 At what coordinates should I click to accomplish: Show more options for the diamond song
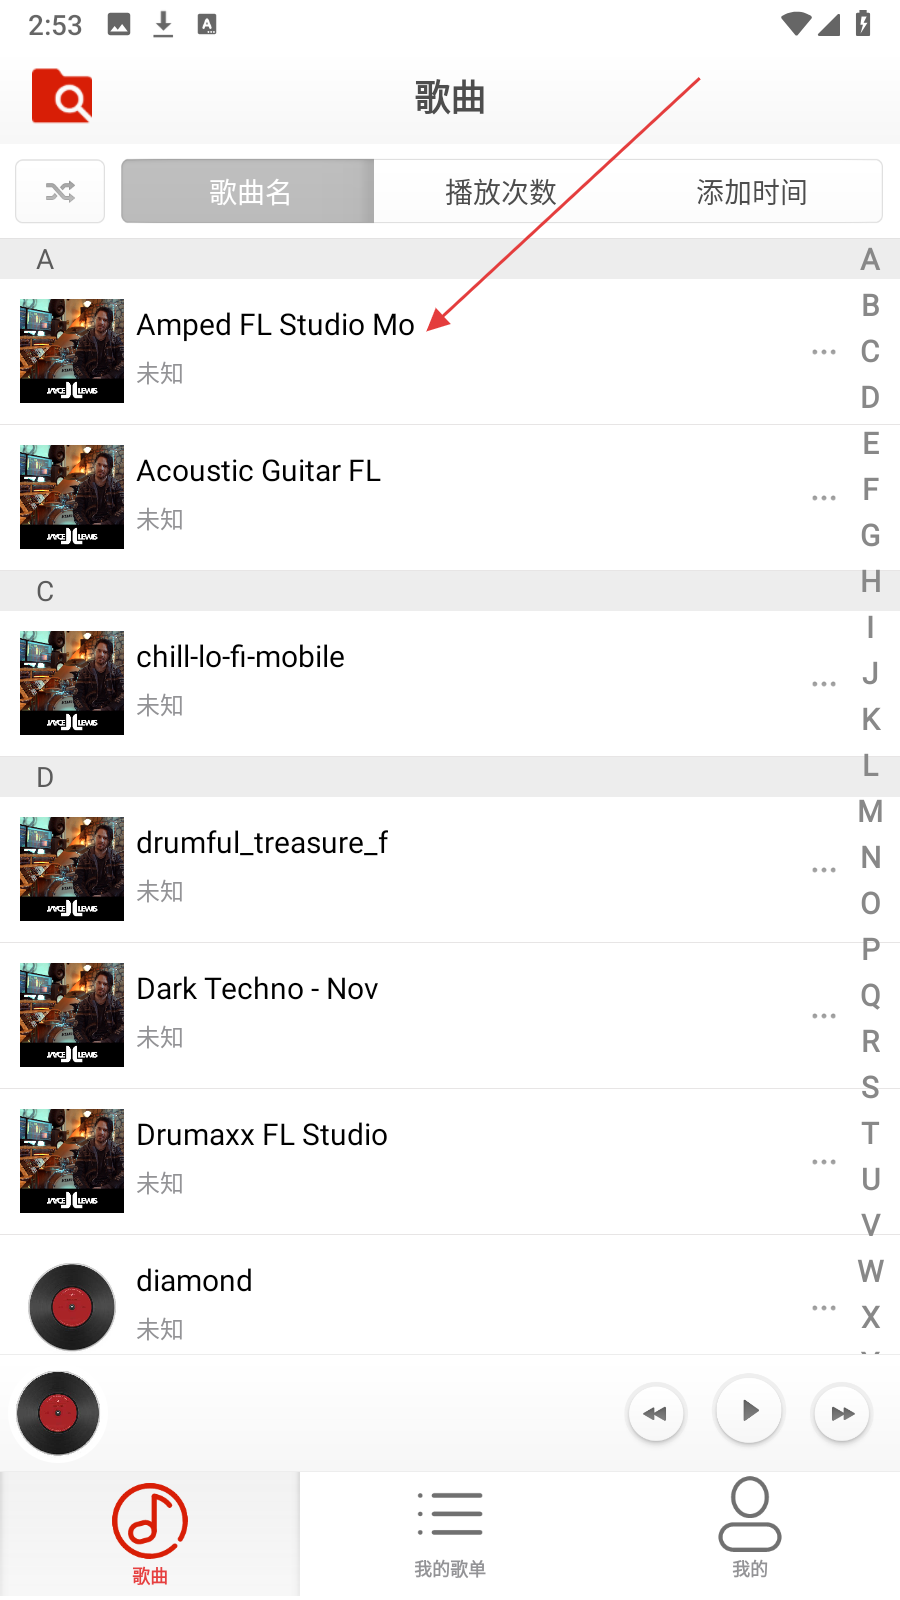click(x=824, y=1308)
